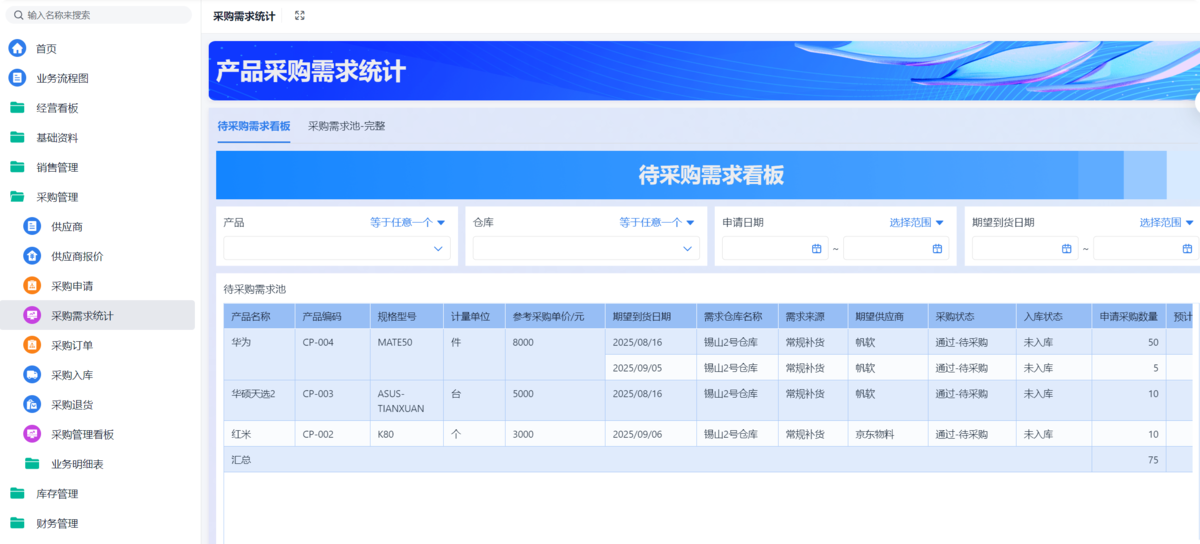Viewport: 1200px width, 544px height.
Task: Open calendar icon for 期望到货日期 start date
Action: click(x=1067, y=248)
